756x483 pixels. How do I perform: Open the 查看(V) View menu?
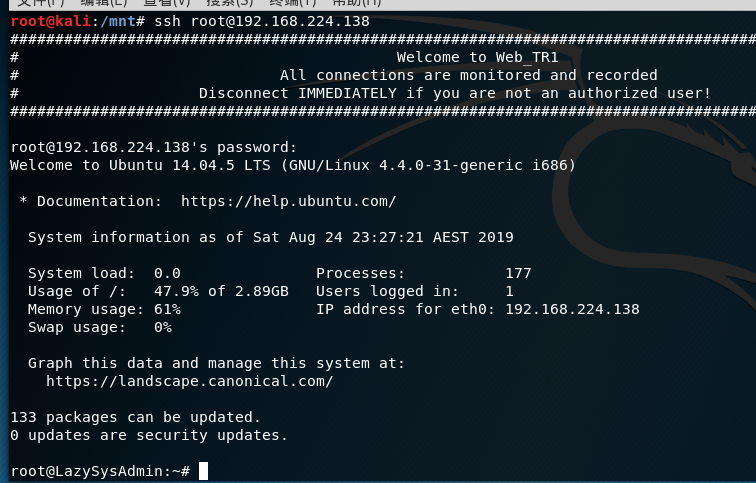tap(167, 3)
